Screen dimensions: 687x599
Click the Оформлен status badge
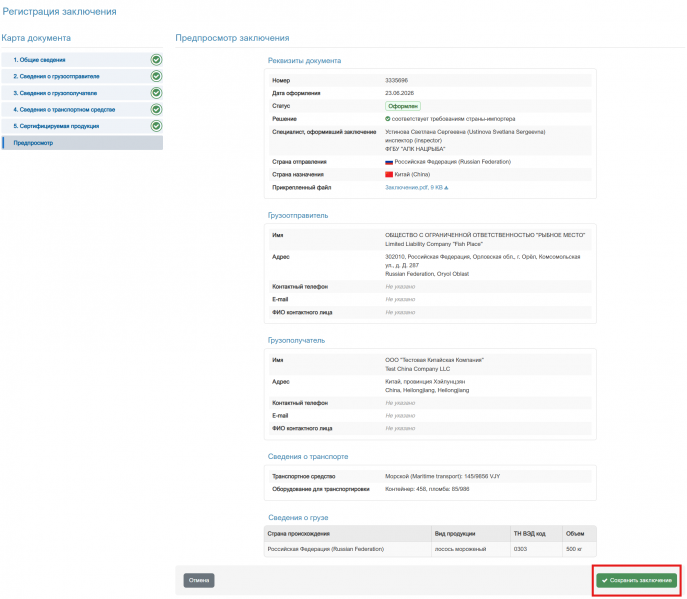pos(403,106)
